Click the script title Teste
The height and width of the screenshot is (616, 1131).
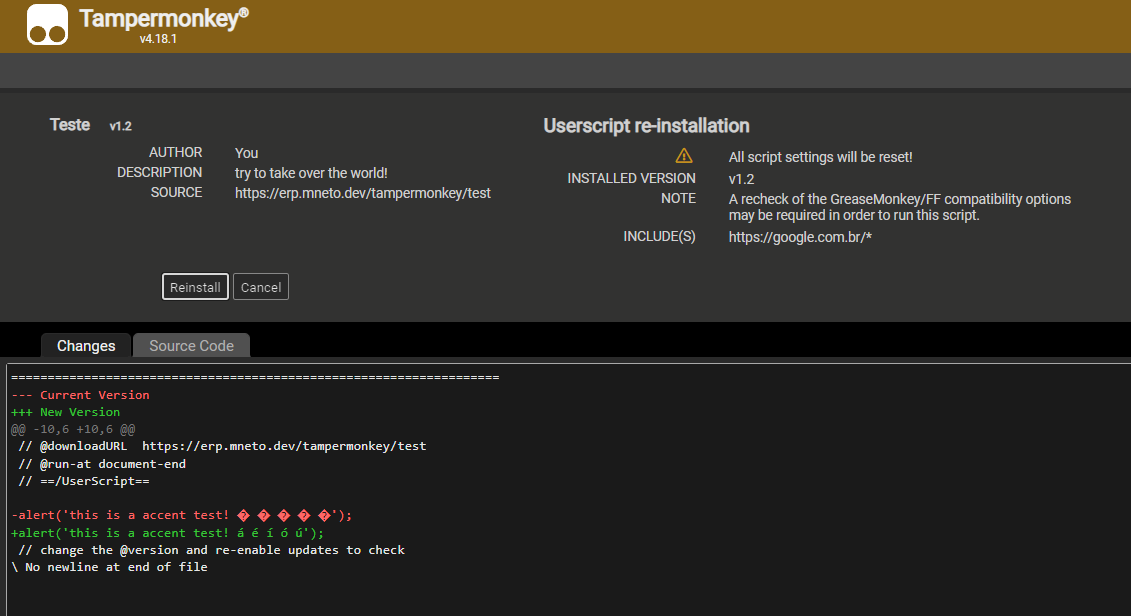tap(69, 124)
